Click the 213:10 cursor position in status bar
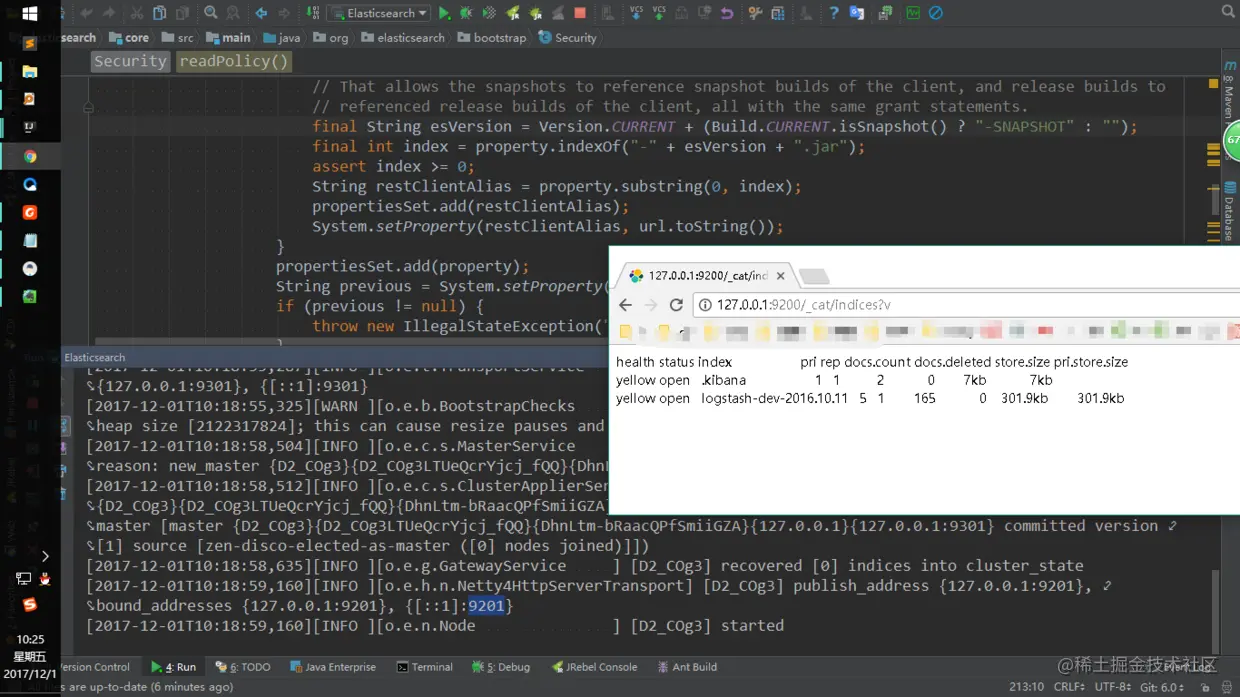 tap(1027, 687)
